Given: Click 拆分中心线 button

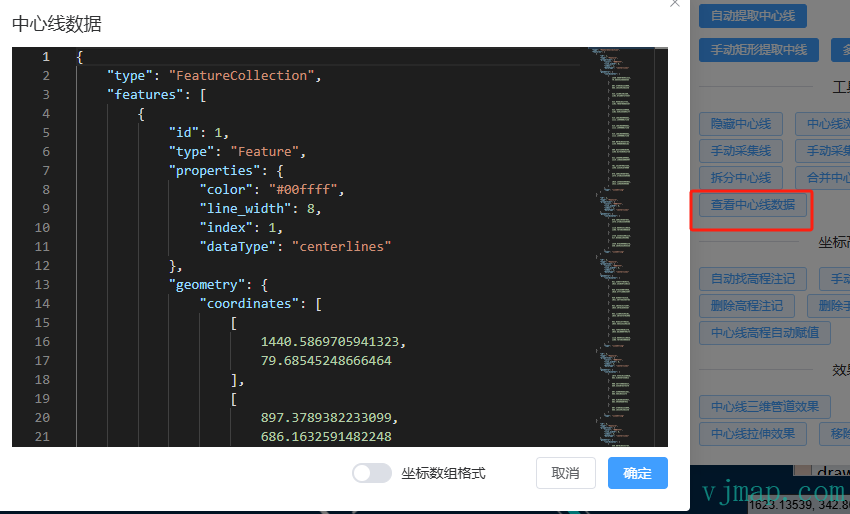Looking at the screenshot, I should click(740, 178).
